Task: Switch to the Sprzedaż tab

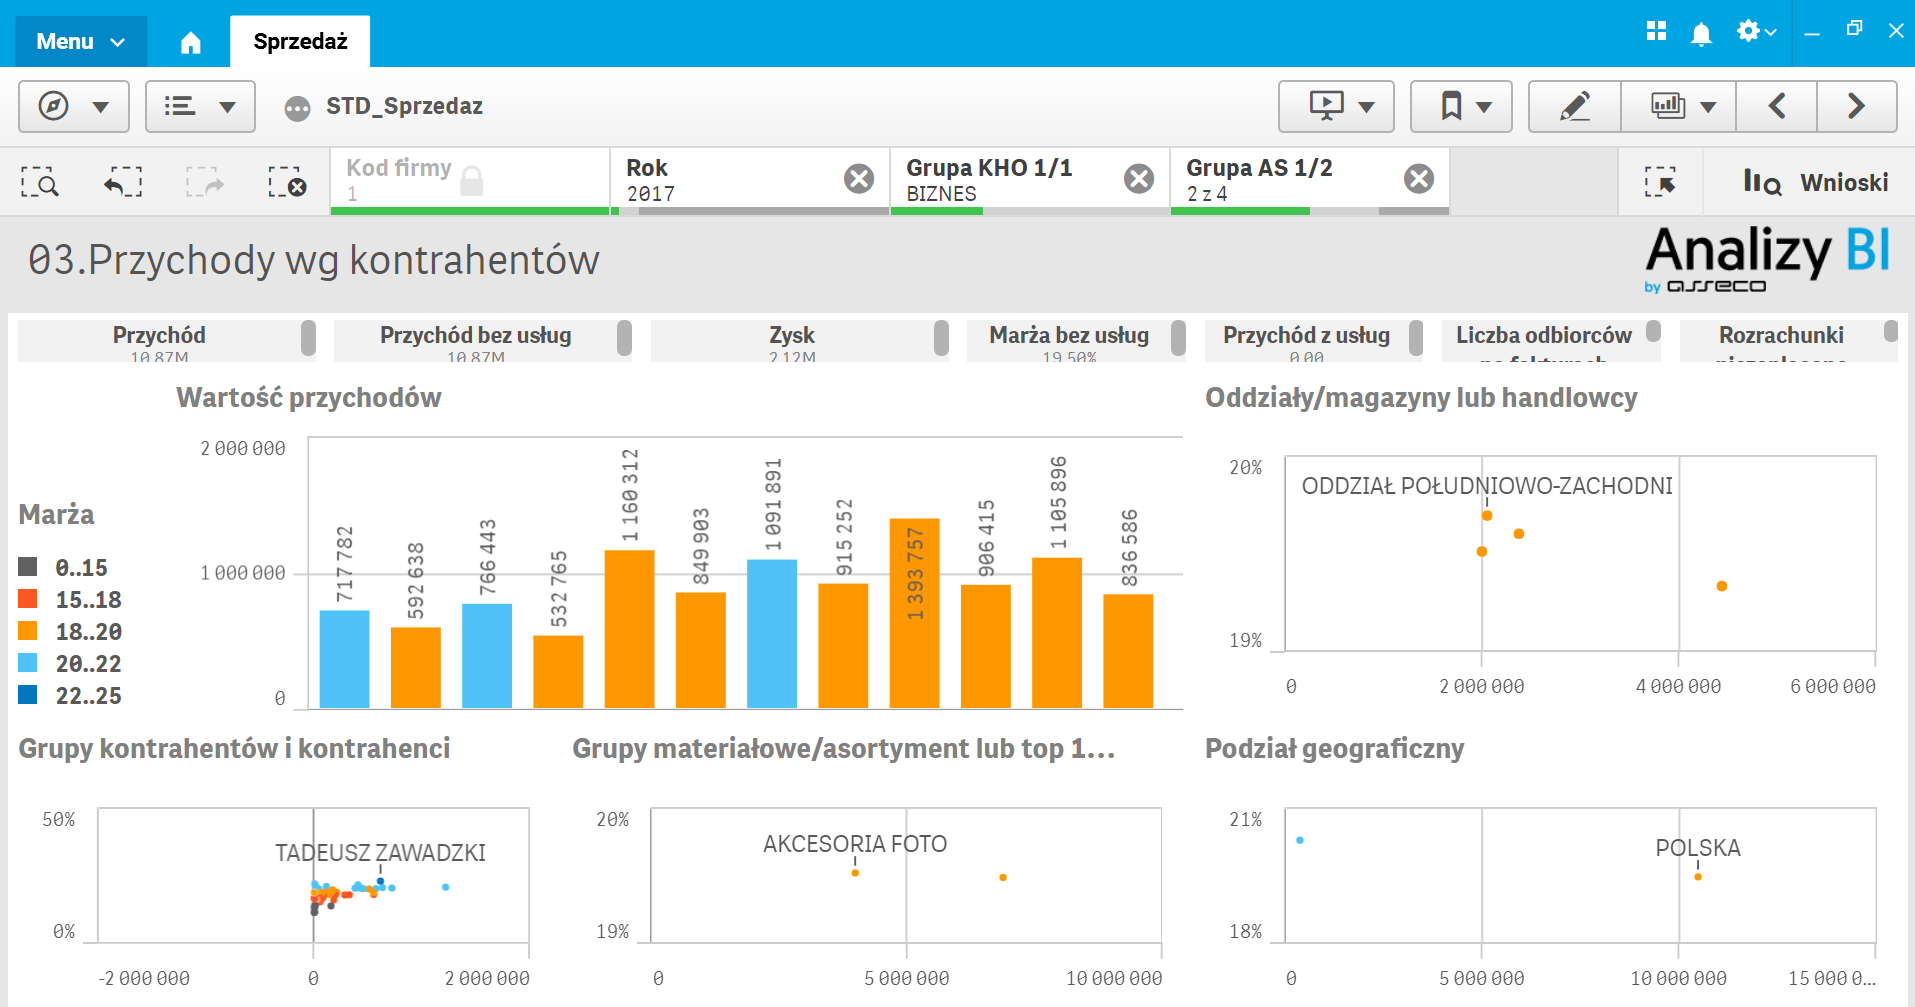Action: click(300, 41)
